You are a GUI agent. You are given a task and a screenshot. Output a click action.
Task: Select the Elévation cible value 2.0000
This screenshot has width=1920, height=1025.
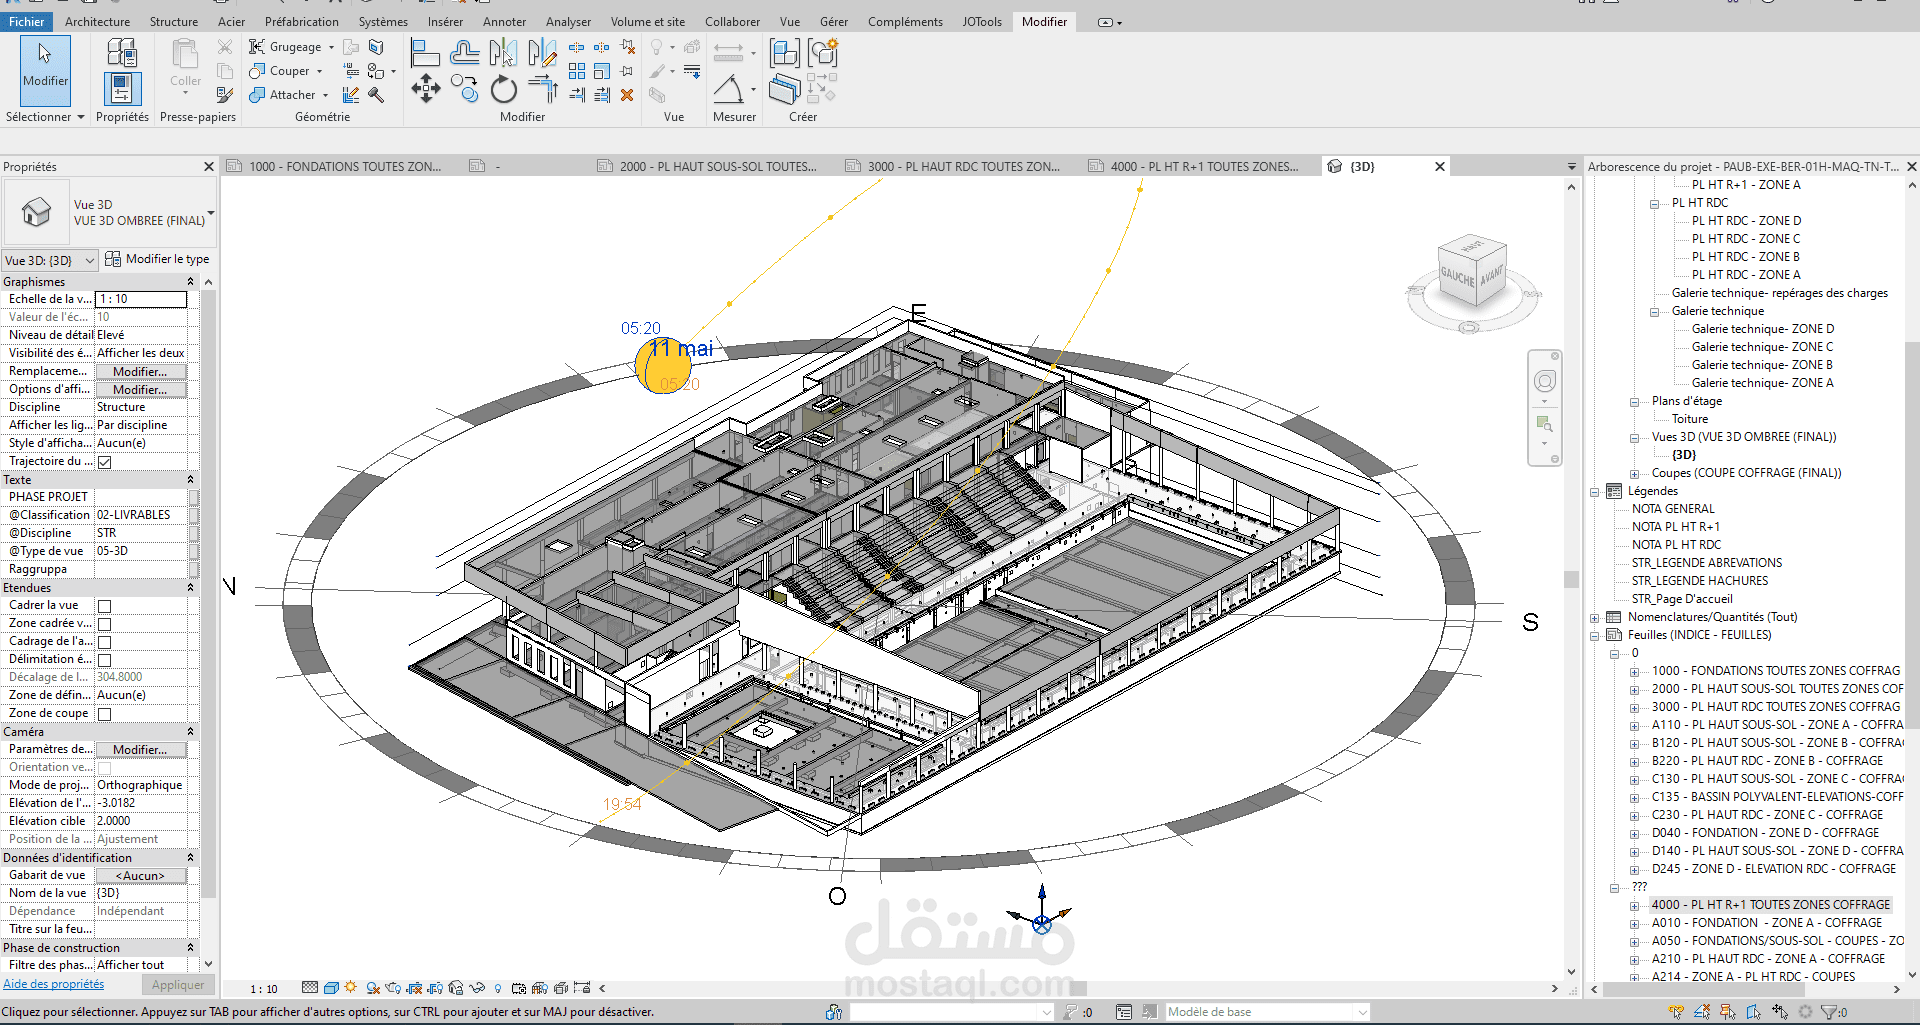click(140, 821)
